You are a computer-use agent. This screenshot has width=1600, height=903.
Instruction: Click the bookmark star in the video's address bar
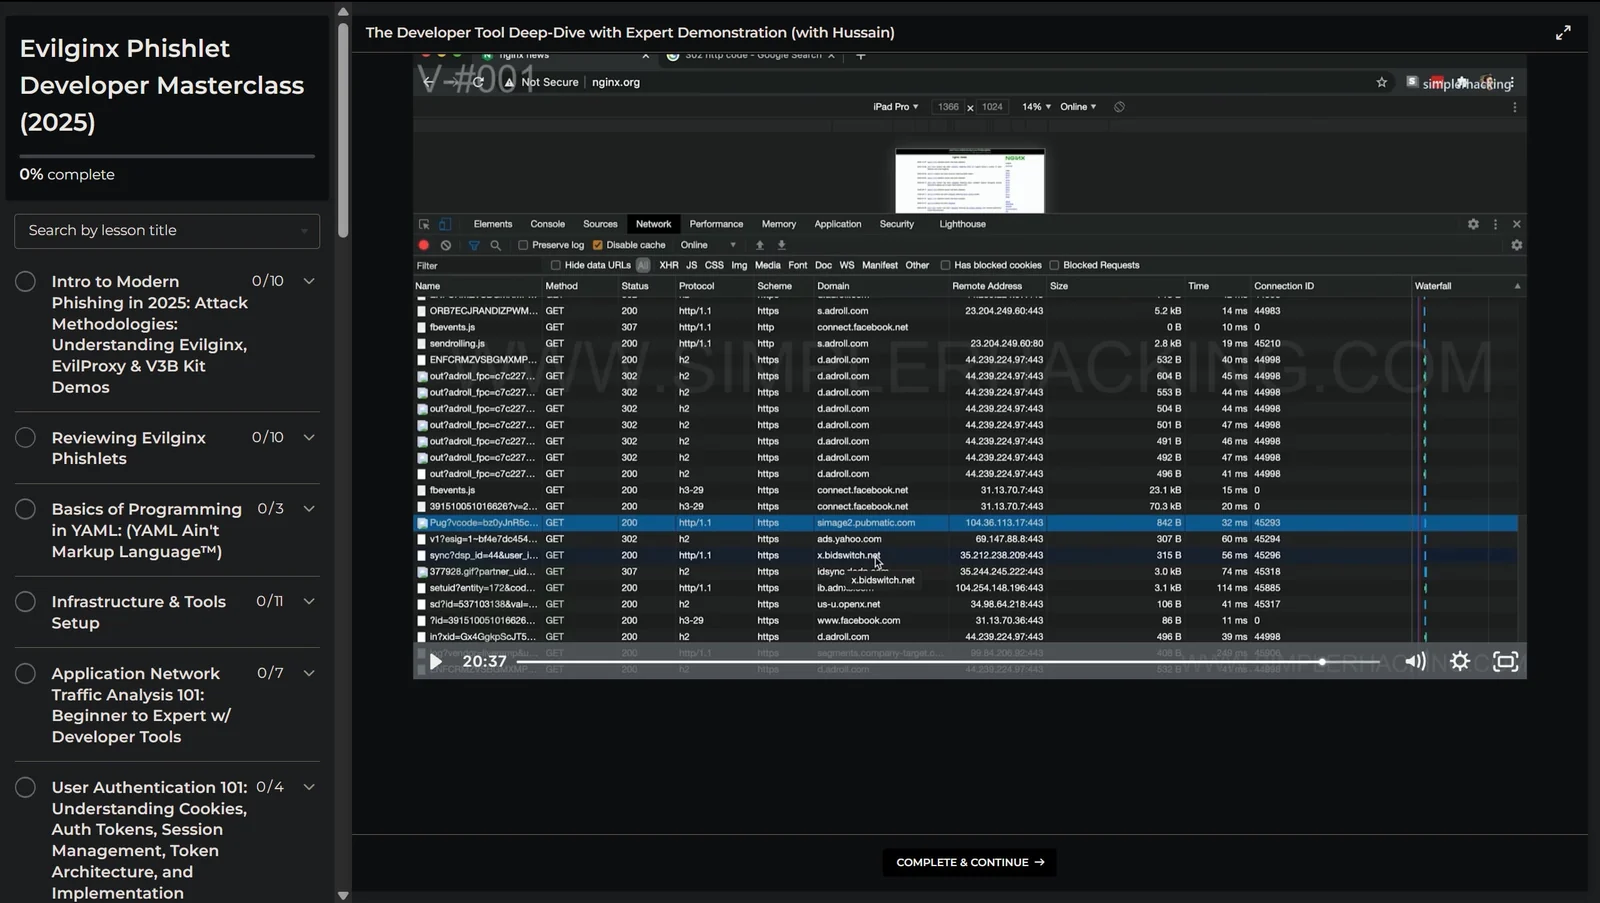pos(1382,82)
